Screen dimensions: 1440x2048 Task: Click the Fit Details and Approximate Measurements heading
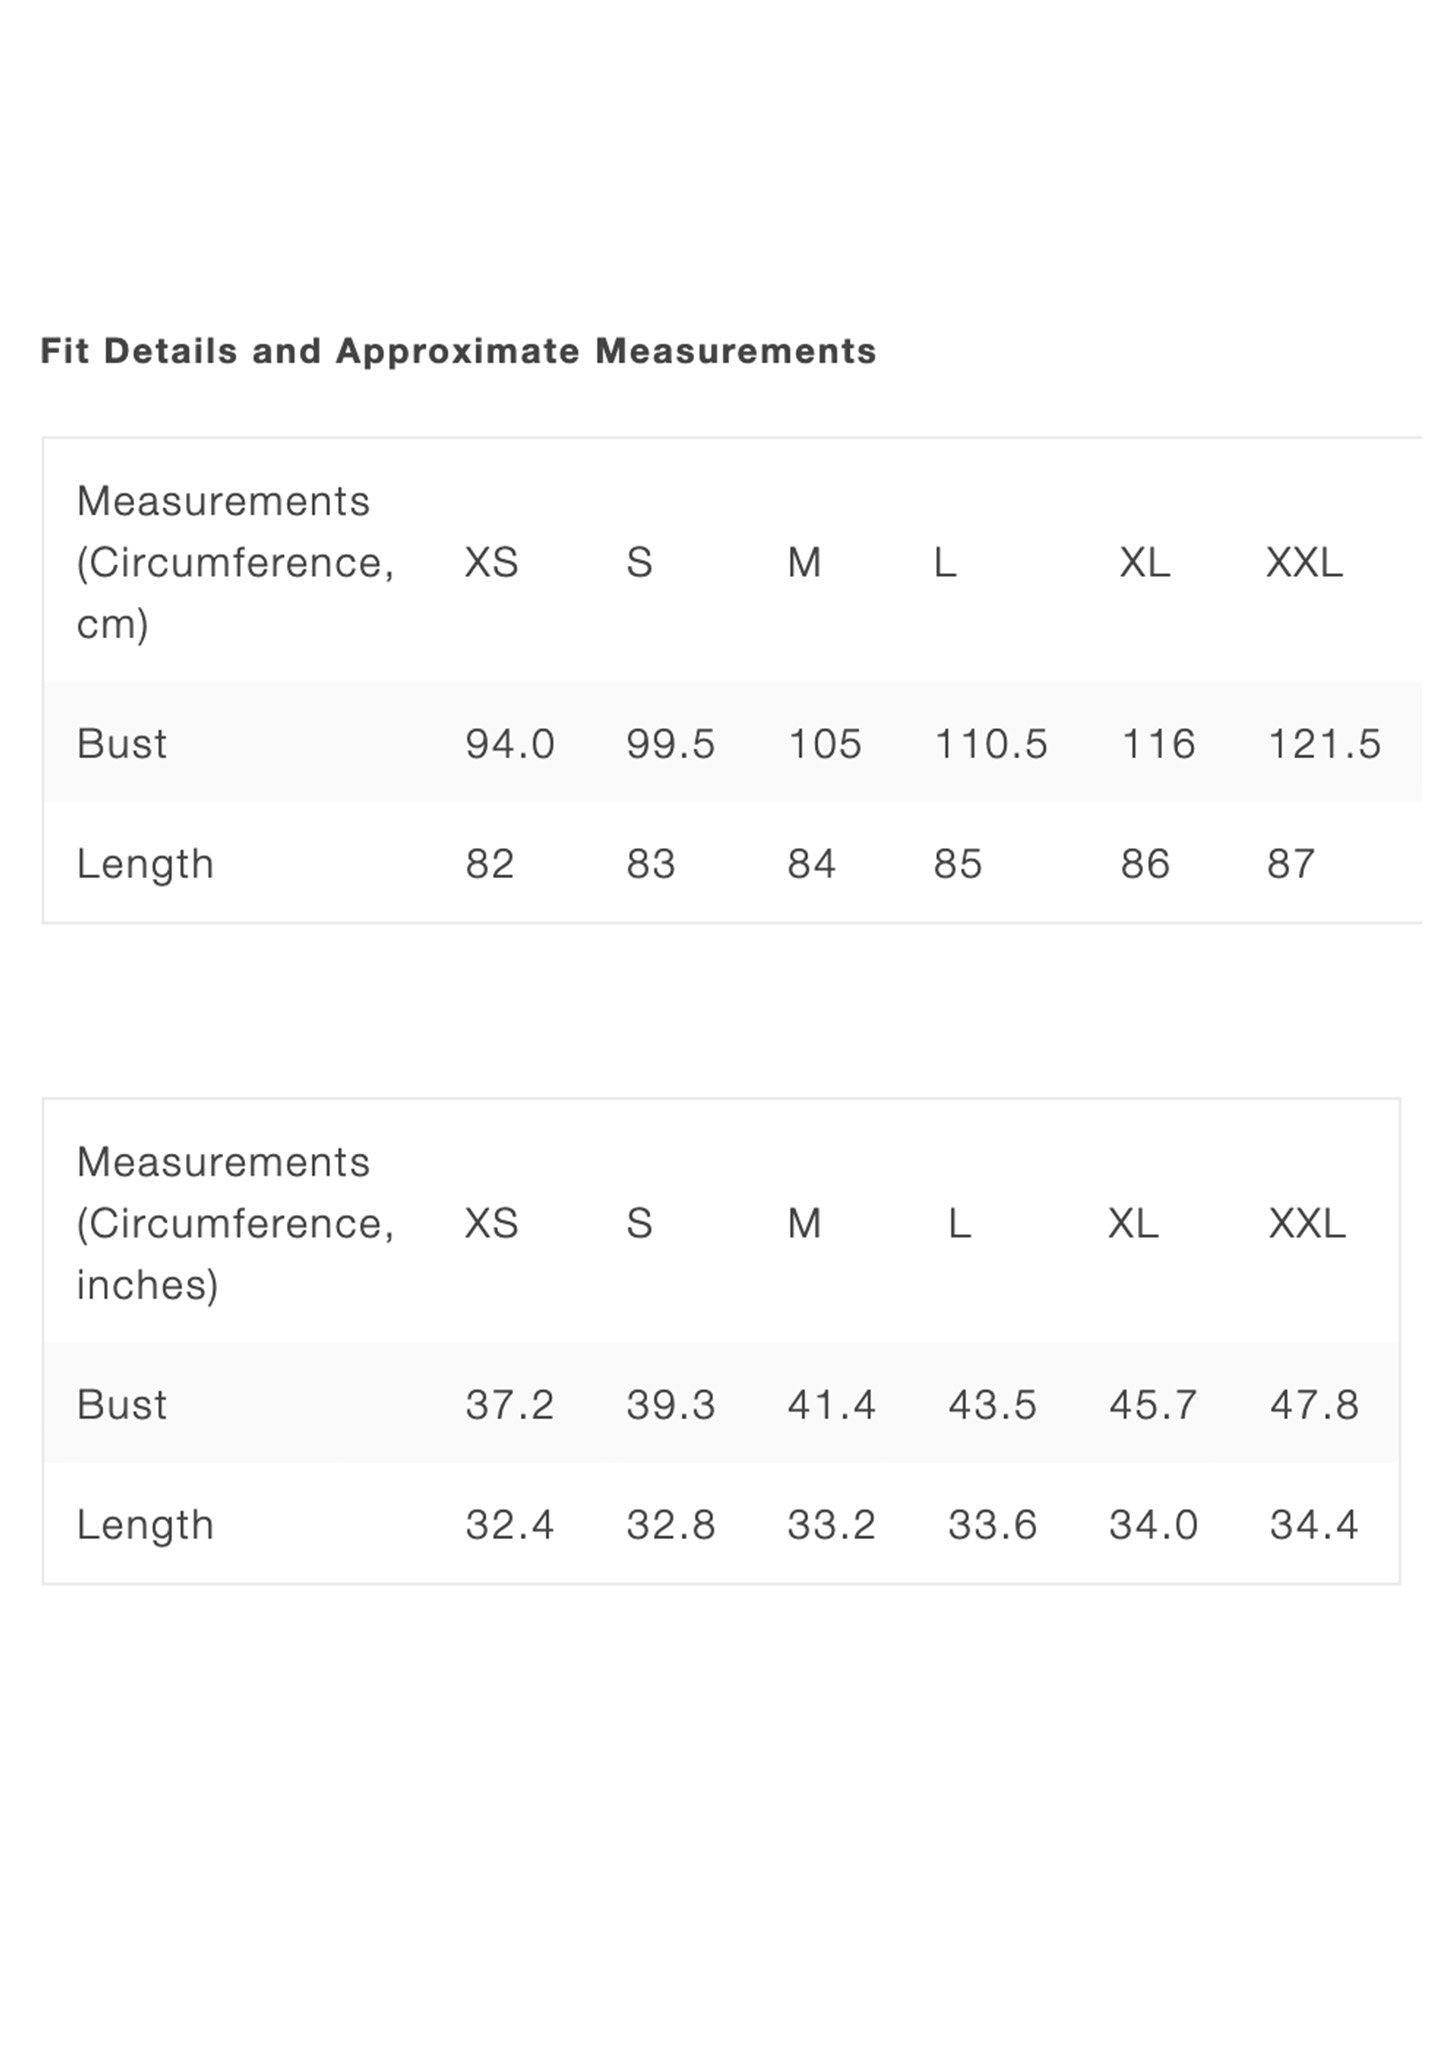[x=458, y=351]
